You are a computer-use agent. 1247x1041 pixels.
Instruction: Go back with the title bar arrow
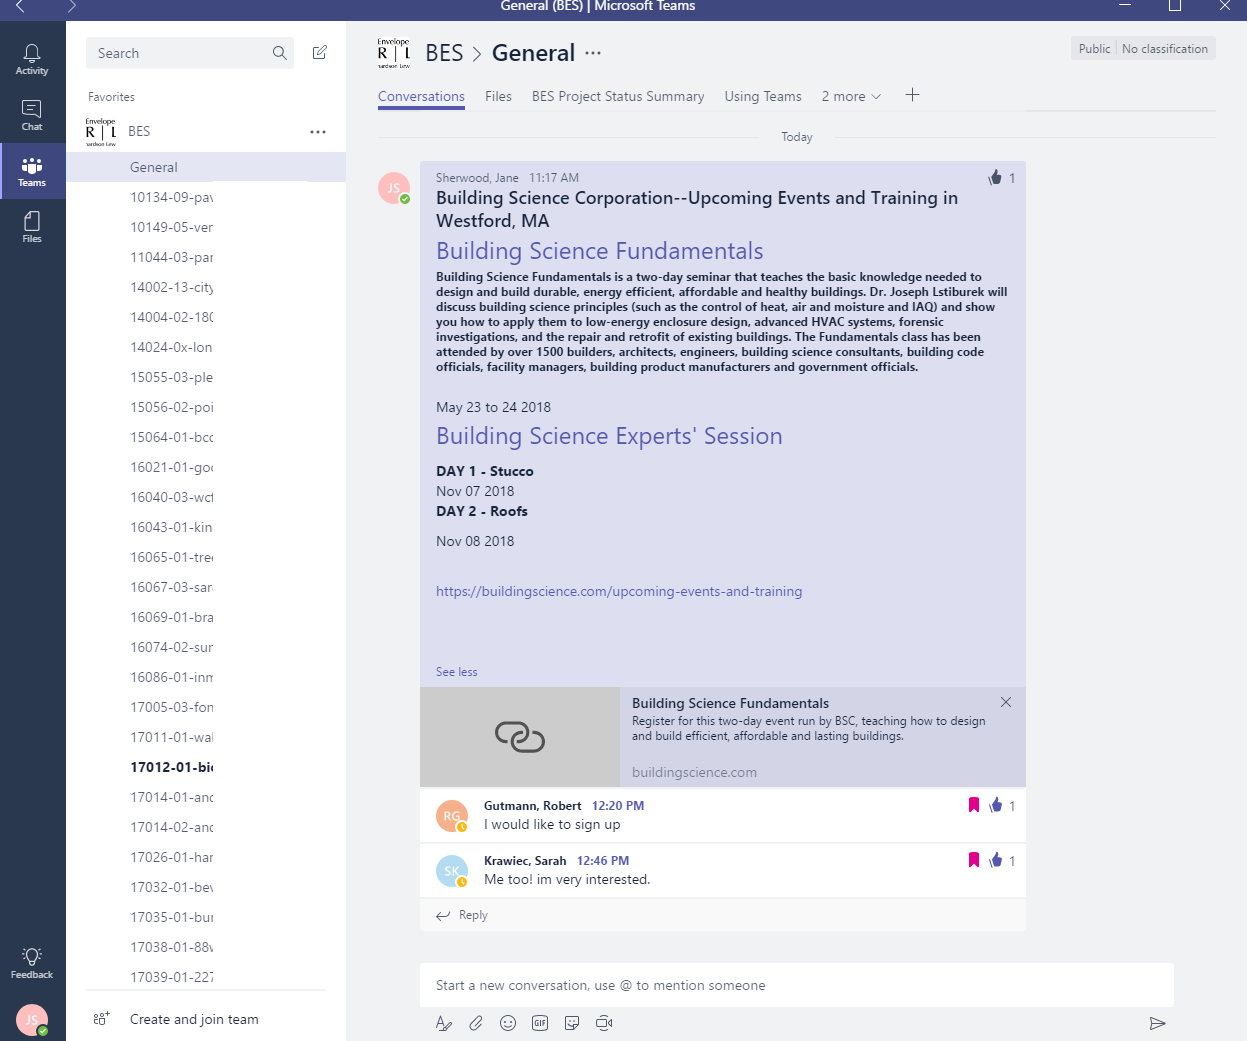pos(19,6)
